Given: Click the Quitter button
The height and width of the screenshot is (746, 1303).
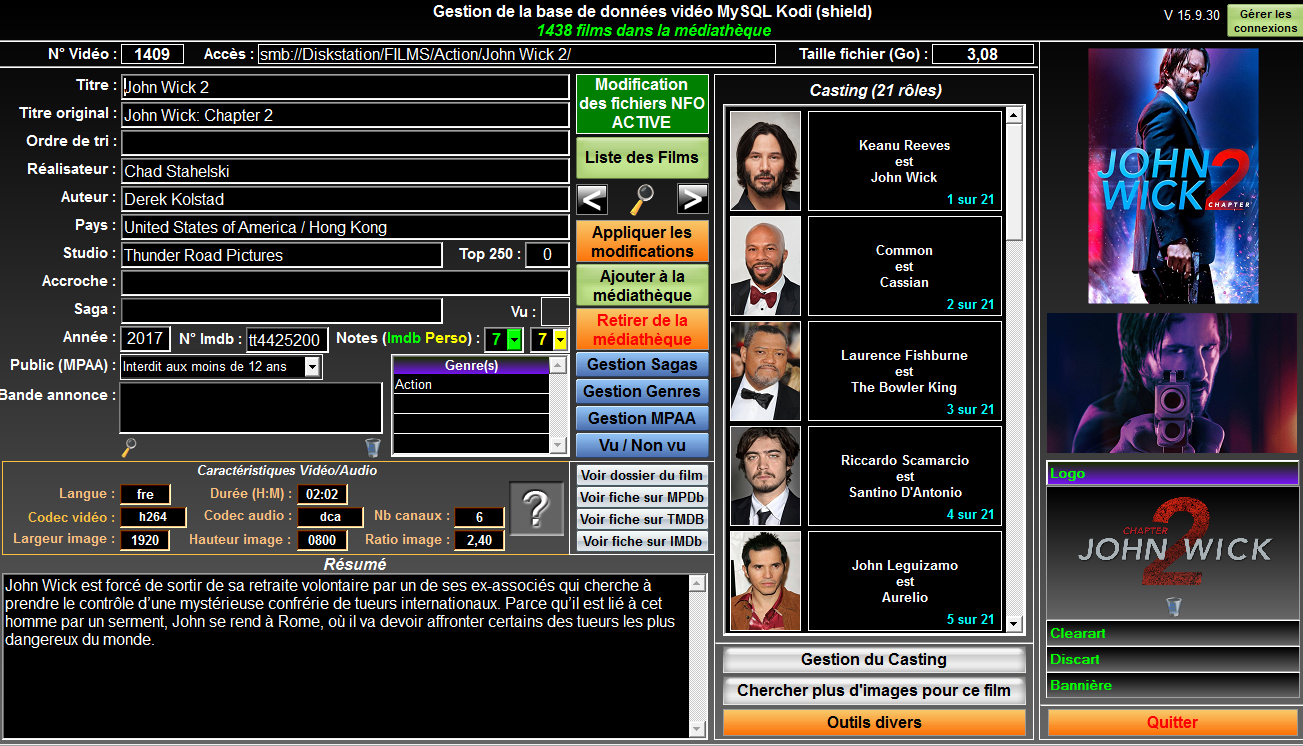Looking at the screenshot, I should (x=1172, y=722).
